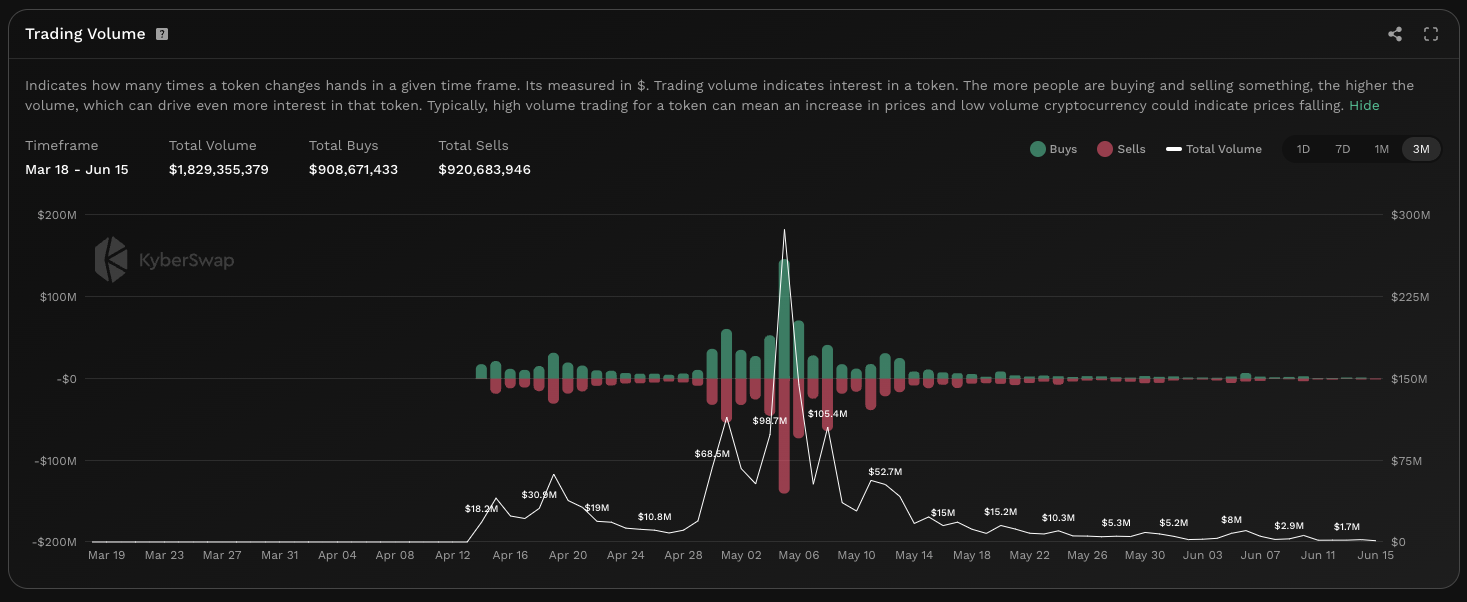Hide the description text

(x=1364, y=105)
